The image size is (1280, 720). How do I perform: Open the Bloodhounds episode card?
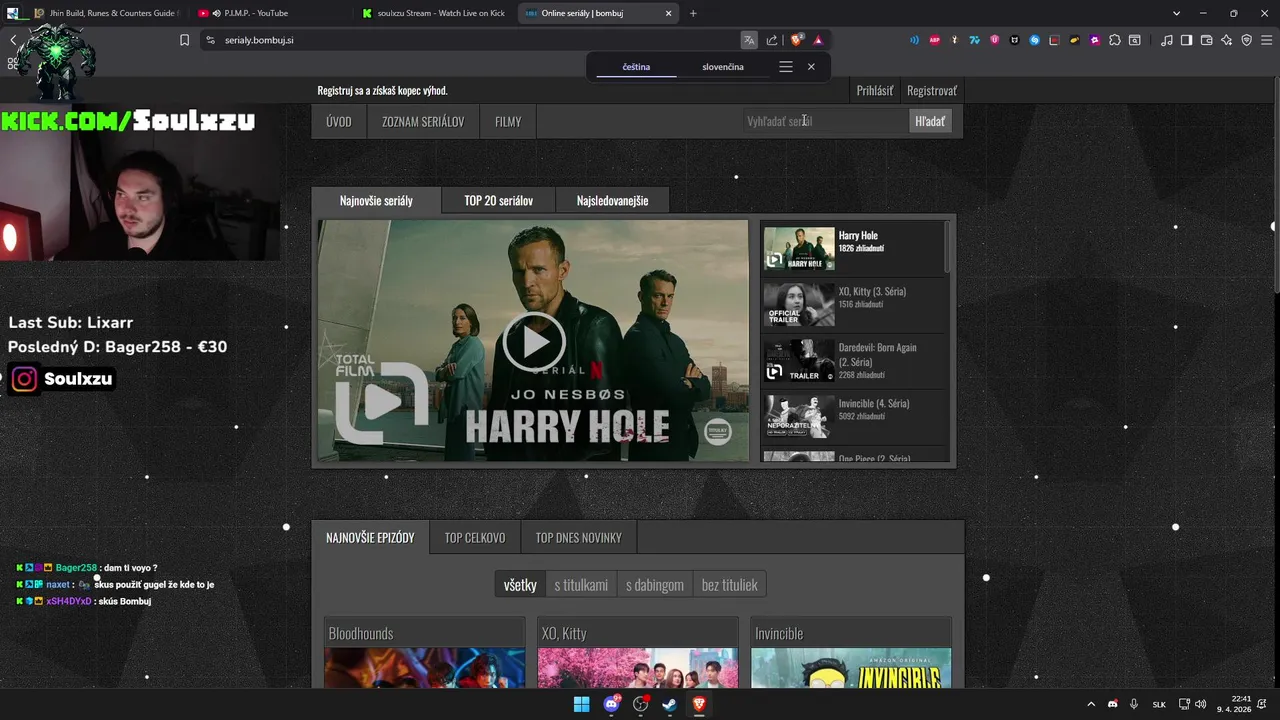pos(424,653)
